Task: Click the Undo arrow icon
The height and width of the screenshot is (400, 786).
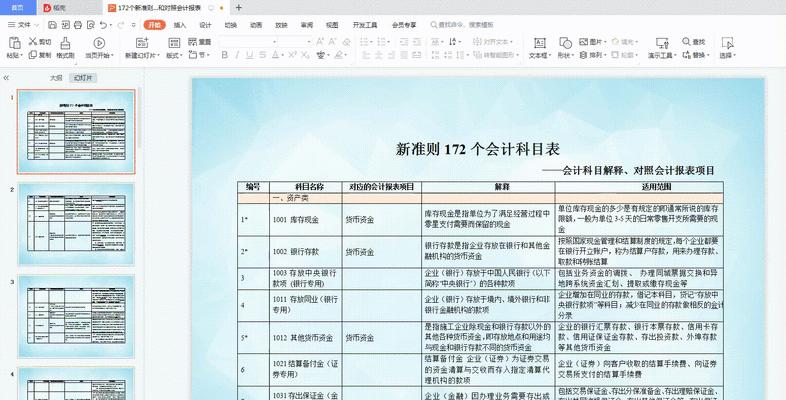Action: pos(103,25)
